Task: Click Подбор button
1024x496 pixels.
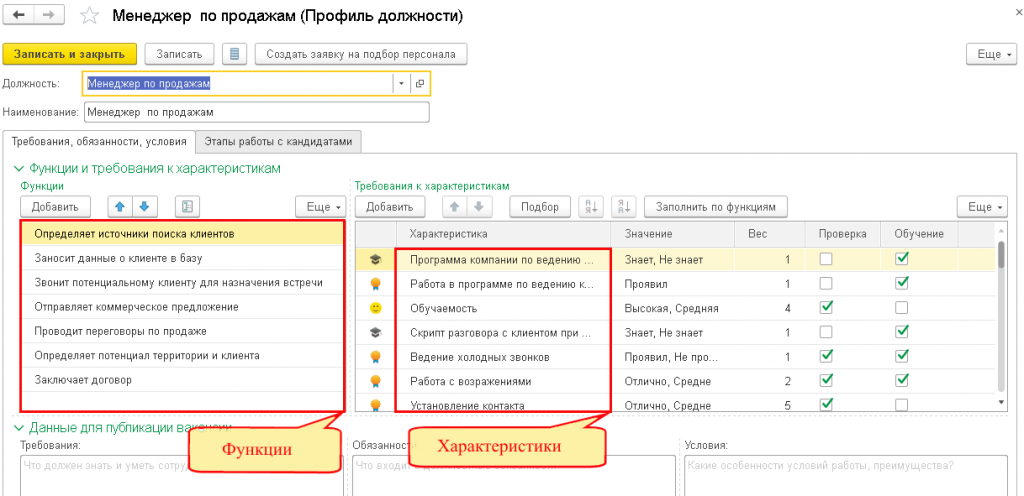Action: pos(539,207)
